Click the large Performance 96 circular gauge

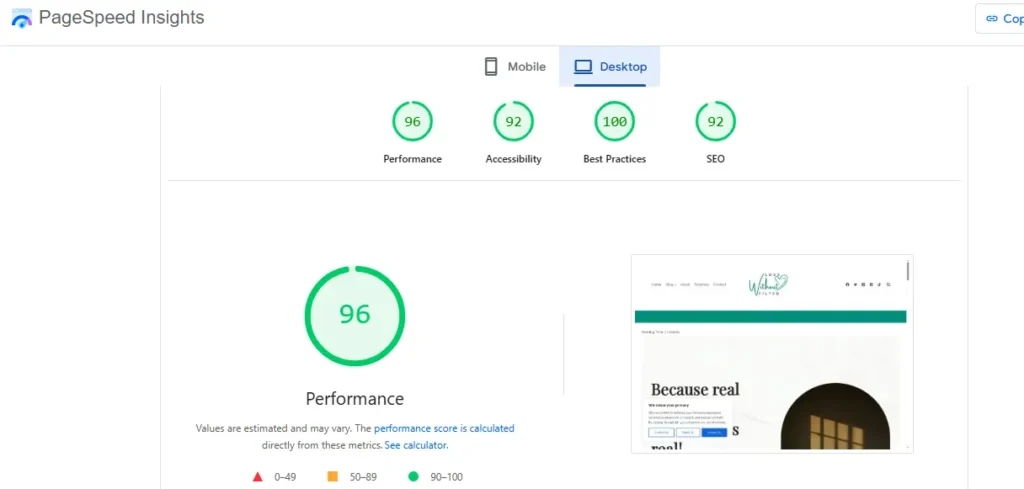[354, 315]
